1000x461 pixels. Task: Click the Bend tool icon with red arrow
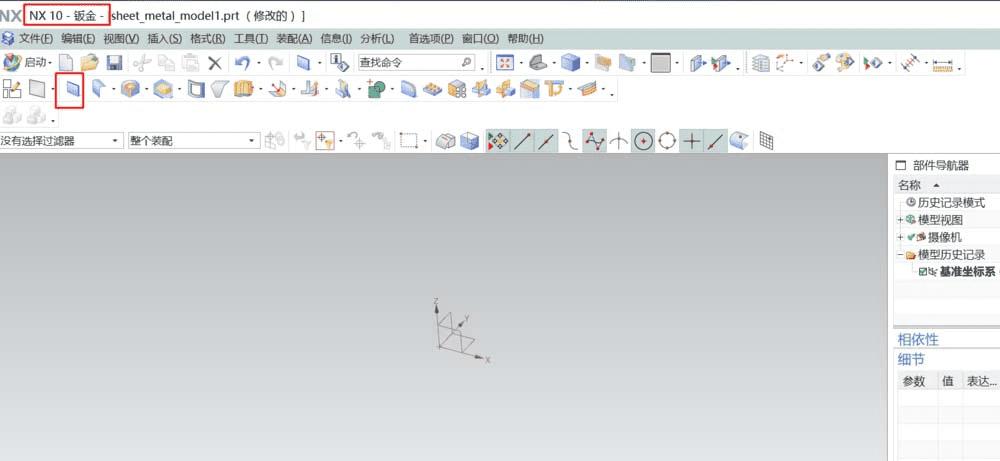pos(277,89)
